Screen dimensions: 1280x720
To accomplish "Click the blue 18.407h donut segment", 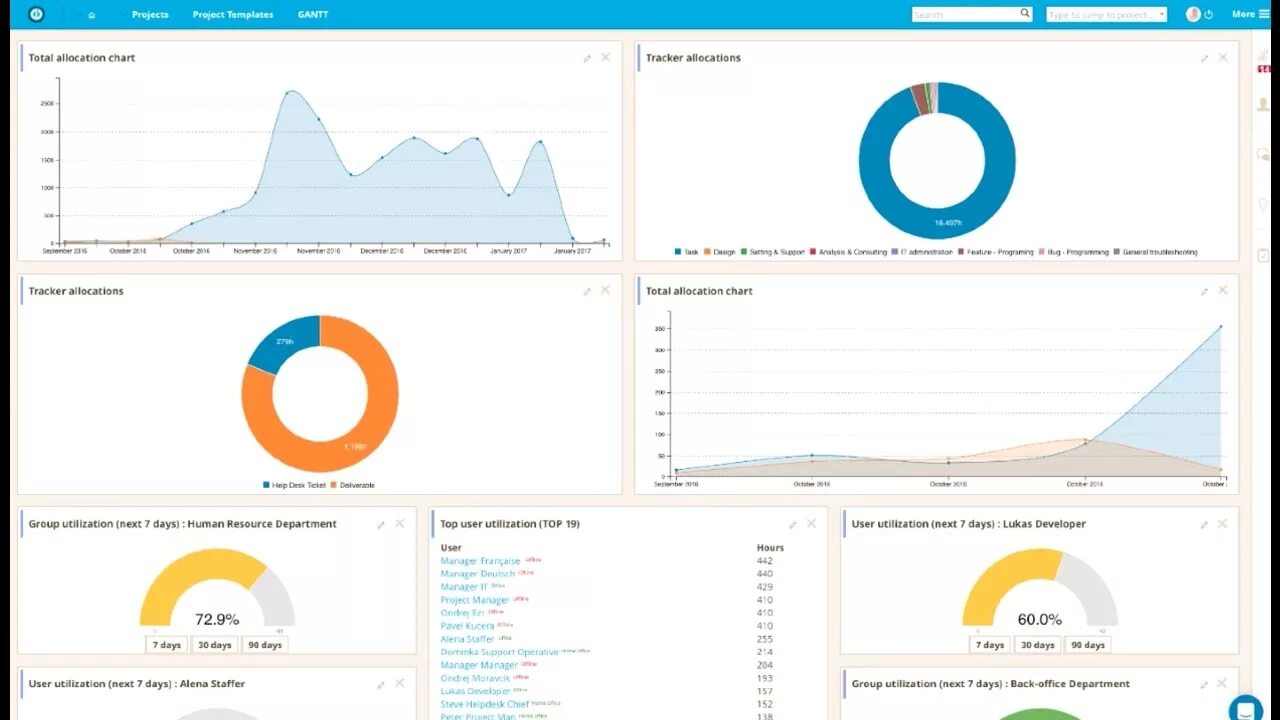I will 937,222.
